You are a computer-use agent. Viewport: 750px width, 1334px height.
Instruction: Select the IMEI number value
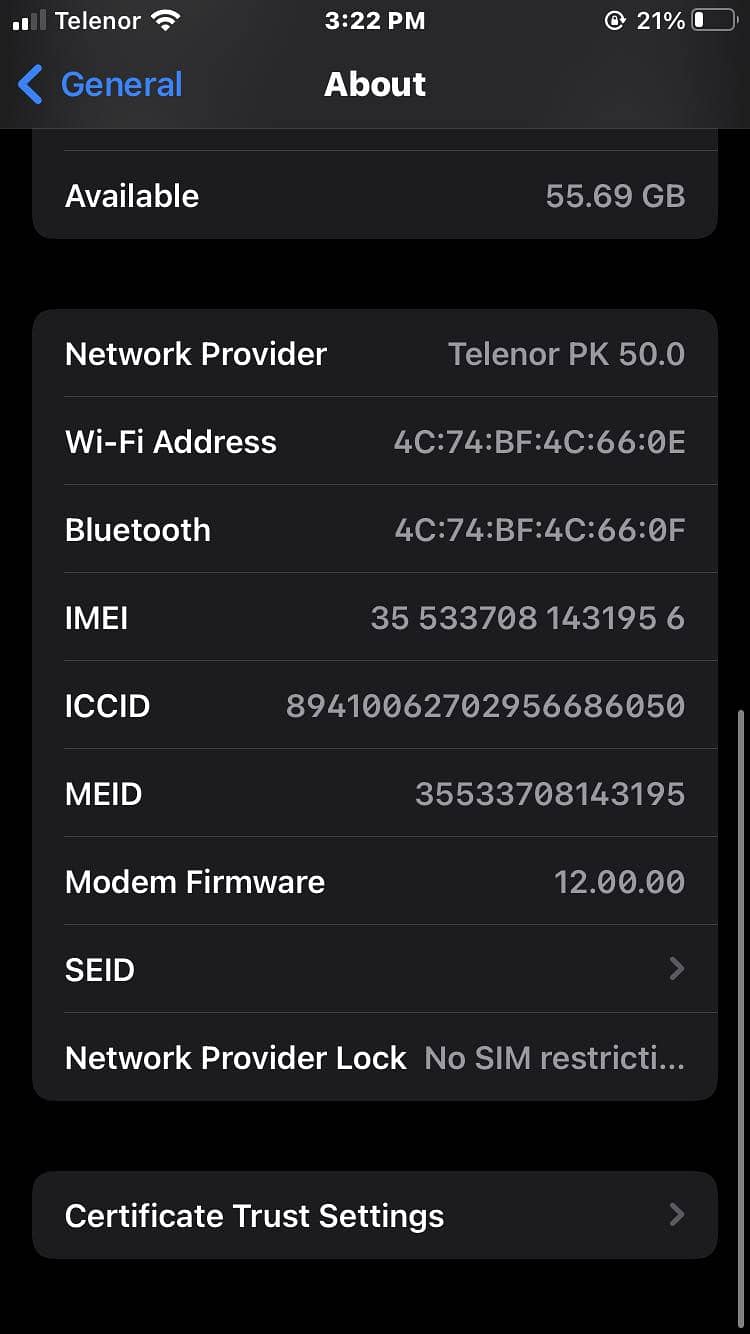click(x=528, y=618)
